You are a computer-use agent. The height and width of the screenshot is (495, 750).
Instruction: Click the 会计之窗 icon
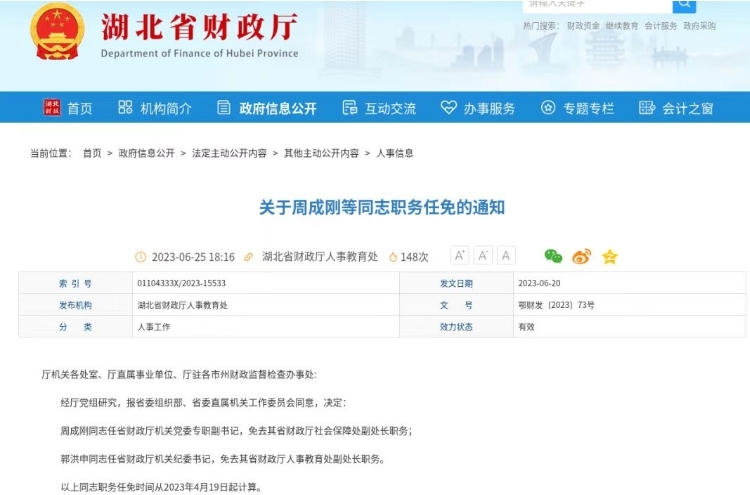click(x=647, y=107)
